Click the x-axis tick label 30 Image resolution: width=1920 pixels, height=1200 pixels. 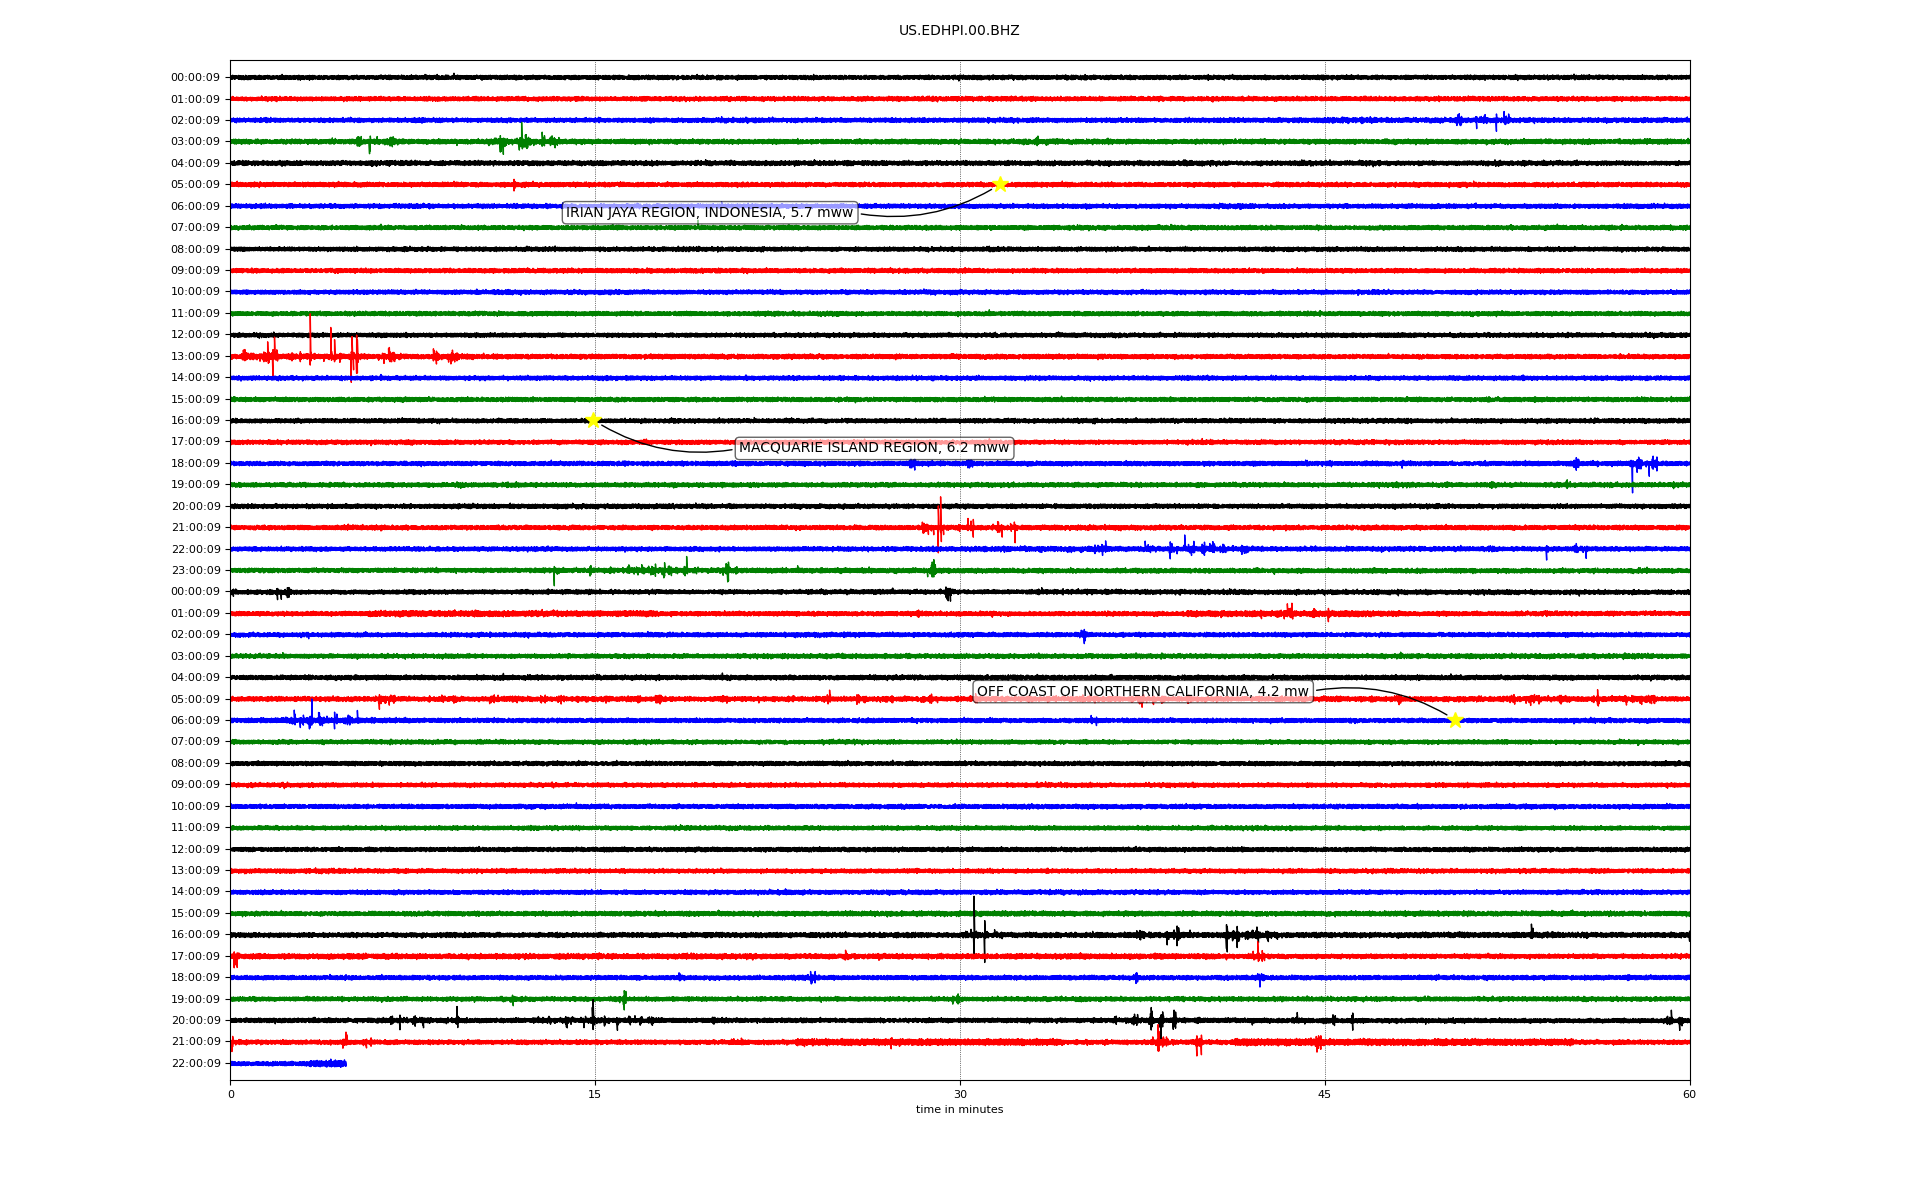(x=960, y=1094)
